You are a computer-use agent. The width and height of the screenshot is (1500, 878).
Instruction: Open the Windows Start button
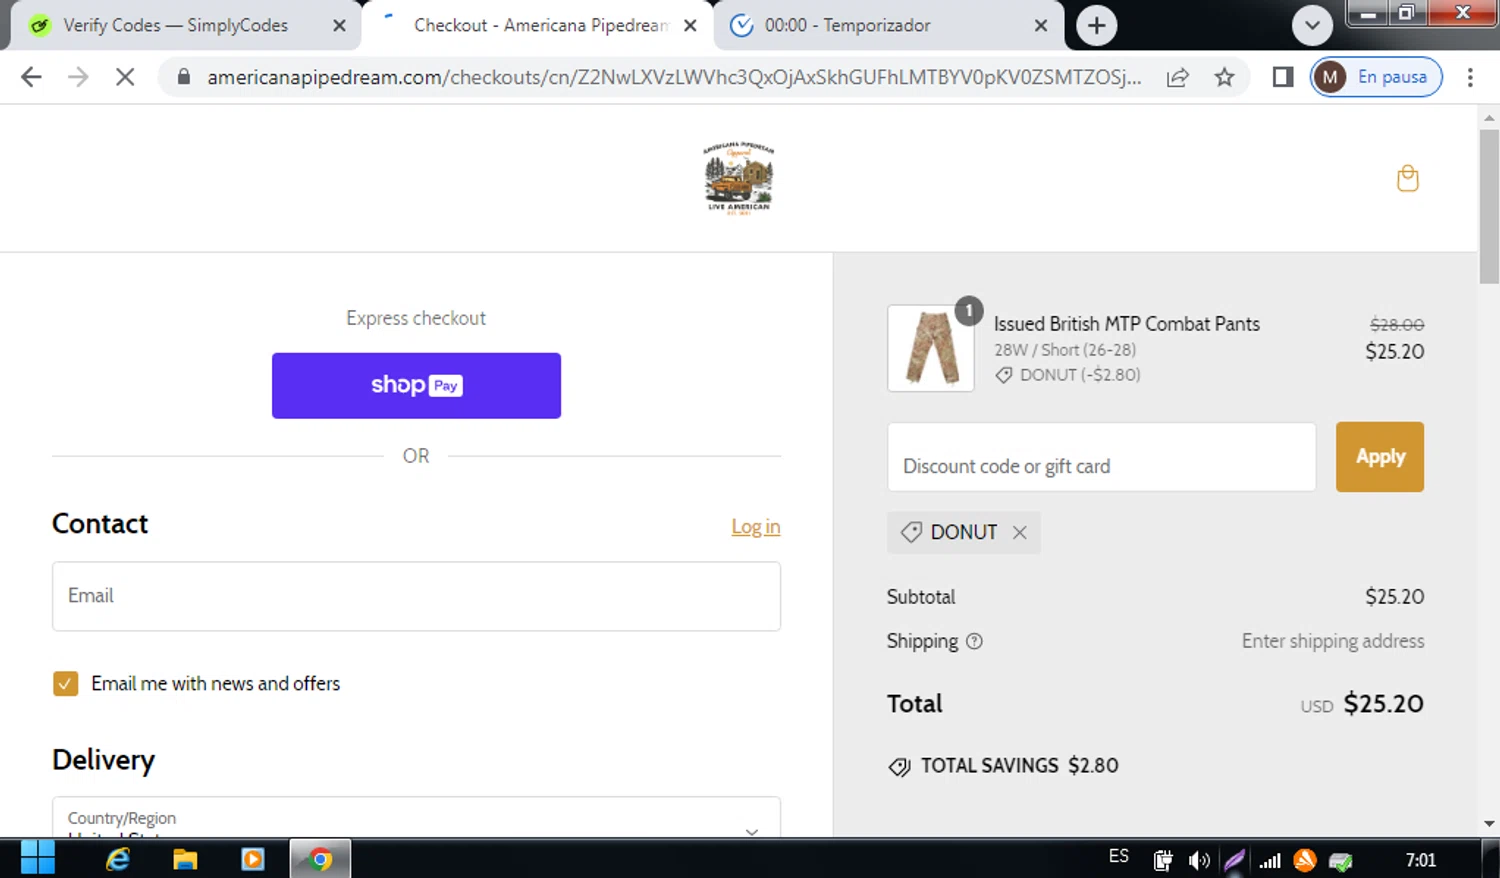pyautogui.click(x=38, y=859)
